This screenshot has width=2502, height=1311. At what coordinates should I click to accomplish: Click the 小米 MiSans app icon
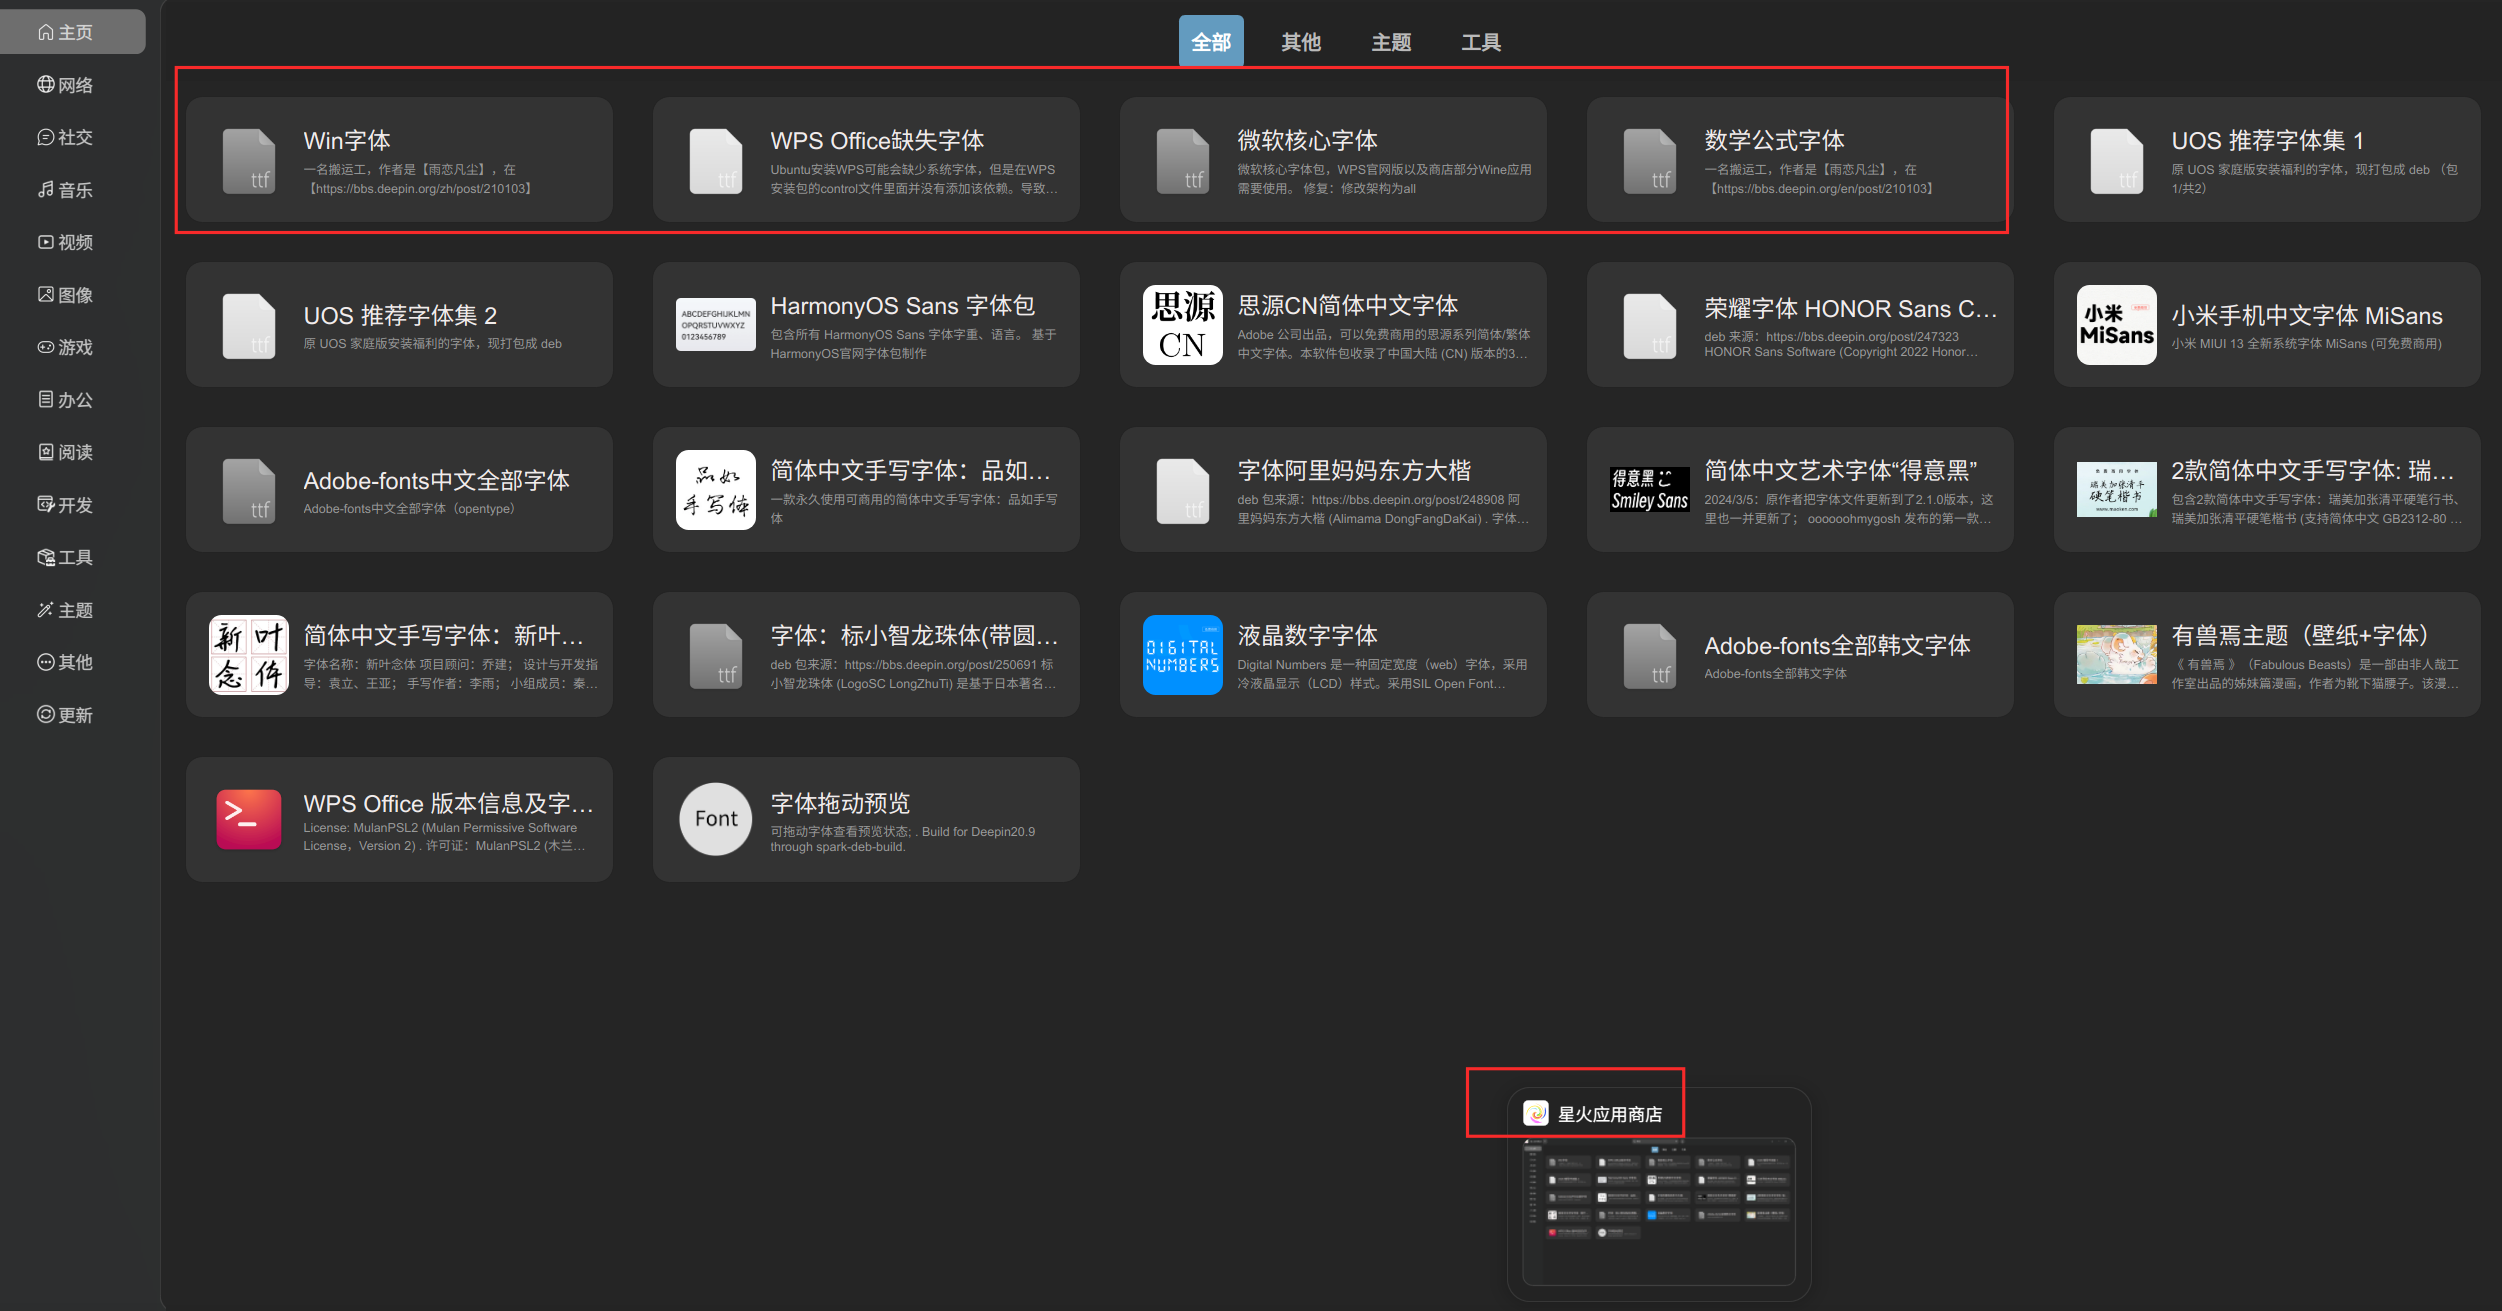[x=2117, y=325]
